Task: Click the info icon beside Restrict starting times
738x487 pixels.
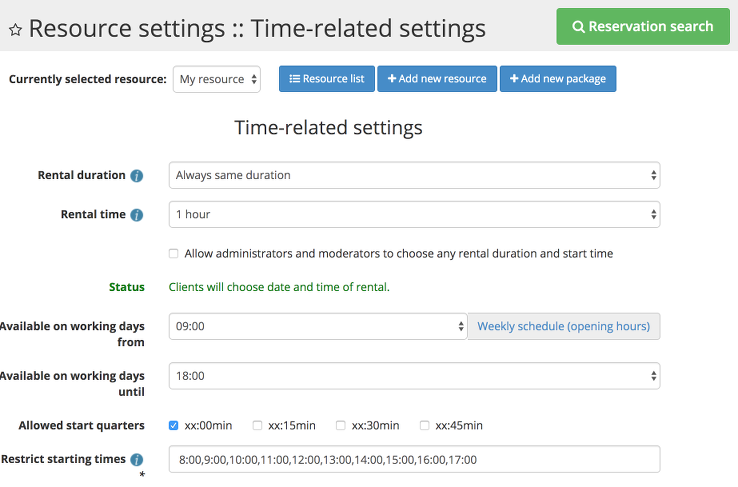Action: [x=137, y=460]
